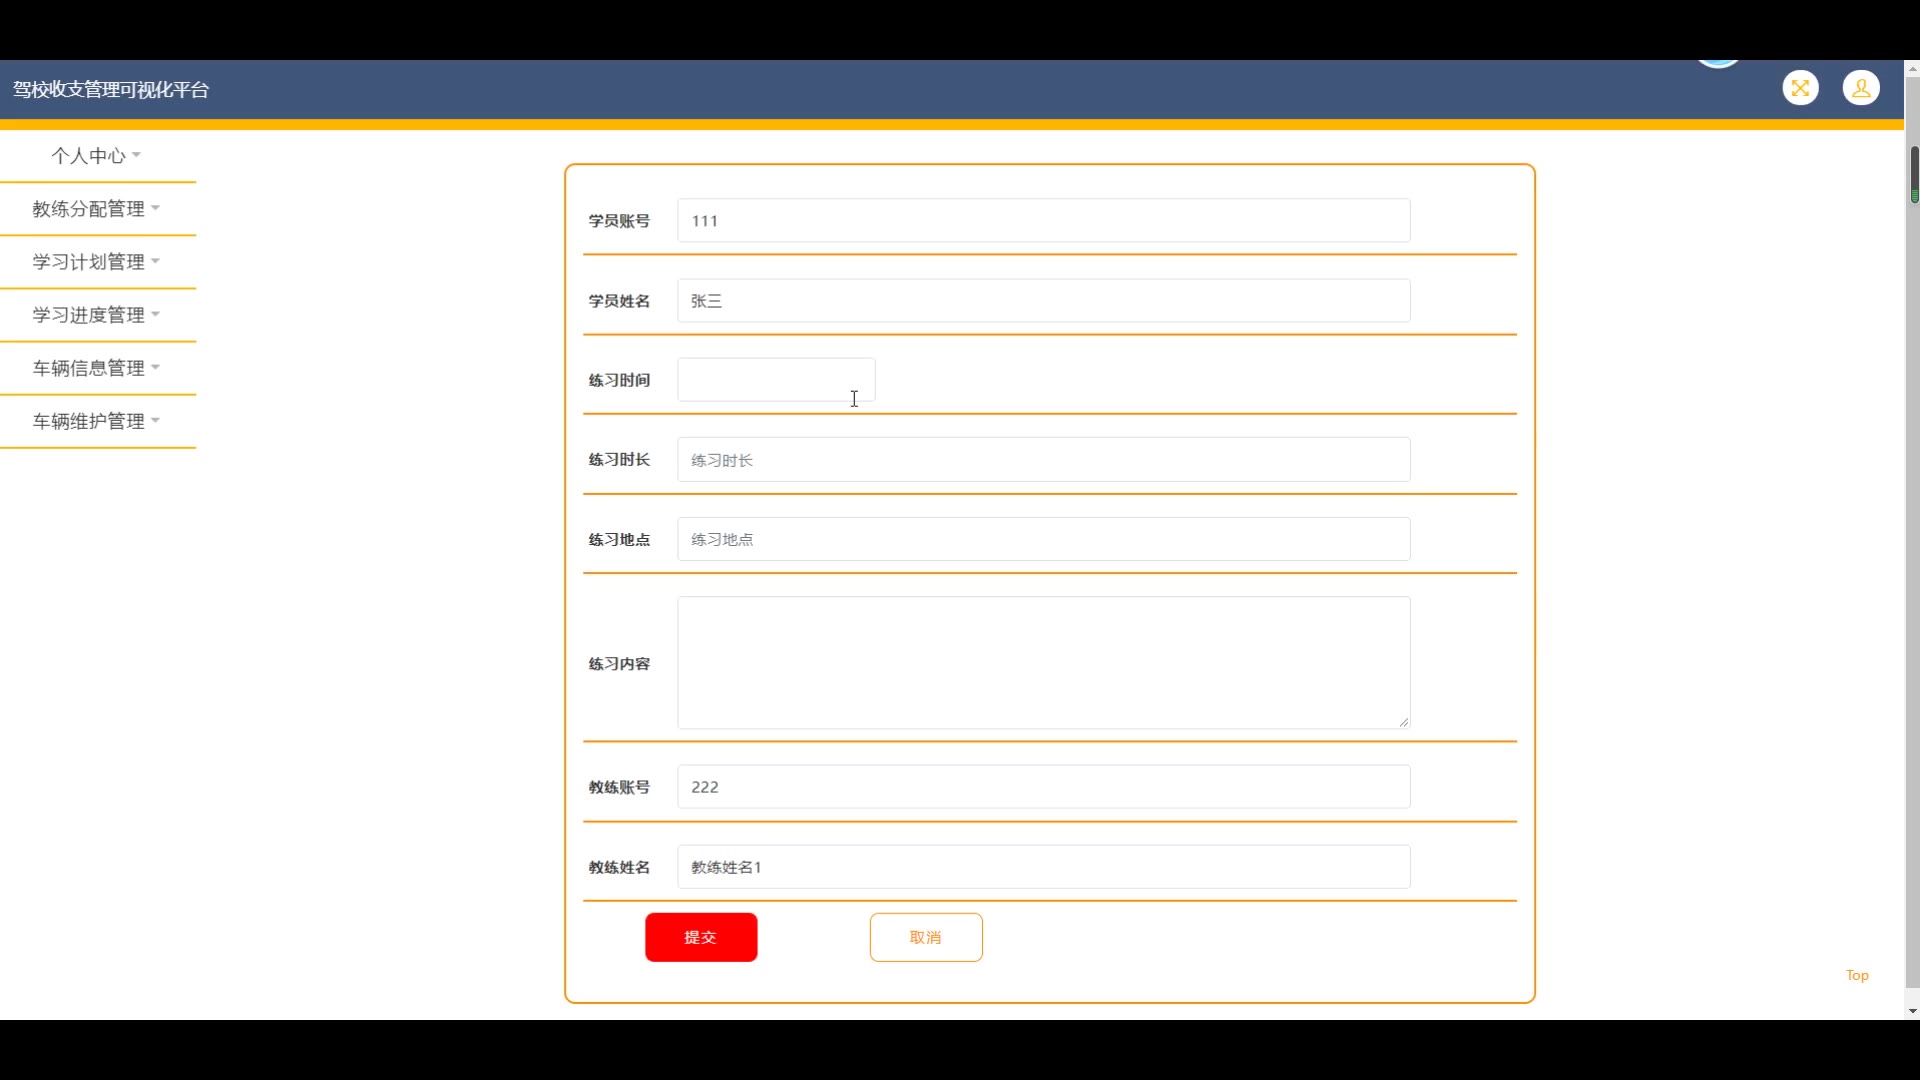
Task: Open the 练习时间 date picker field
Action: pos(775,380)
